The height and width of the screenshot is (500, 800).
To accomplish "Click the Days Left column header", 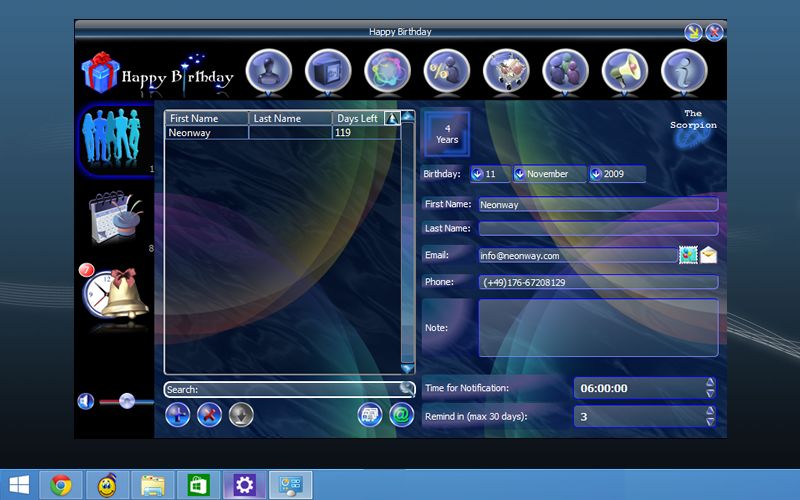I will 358,118.
